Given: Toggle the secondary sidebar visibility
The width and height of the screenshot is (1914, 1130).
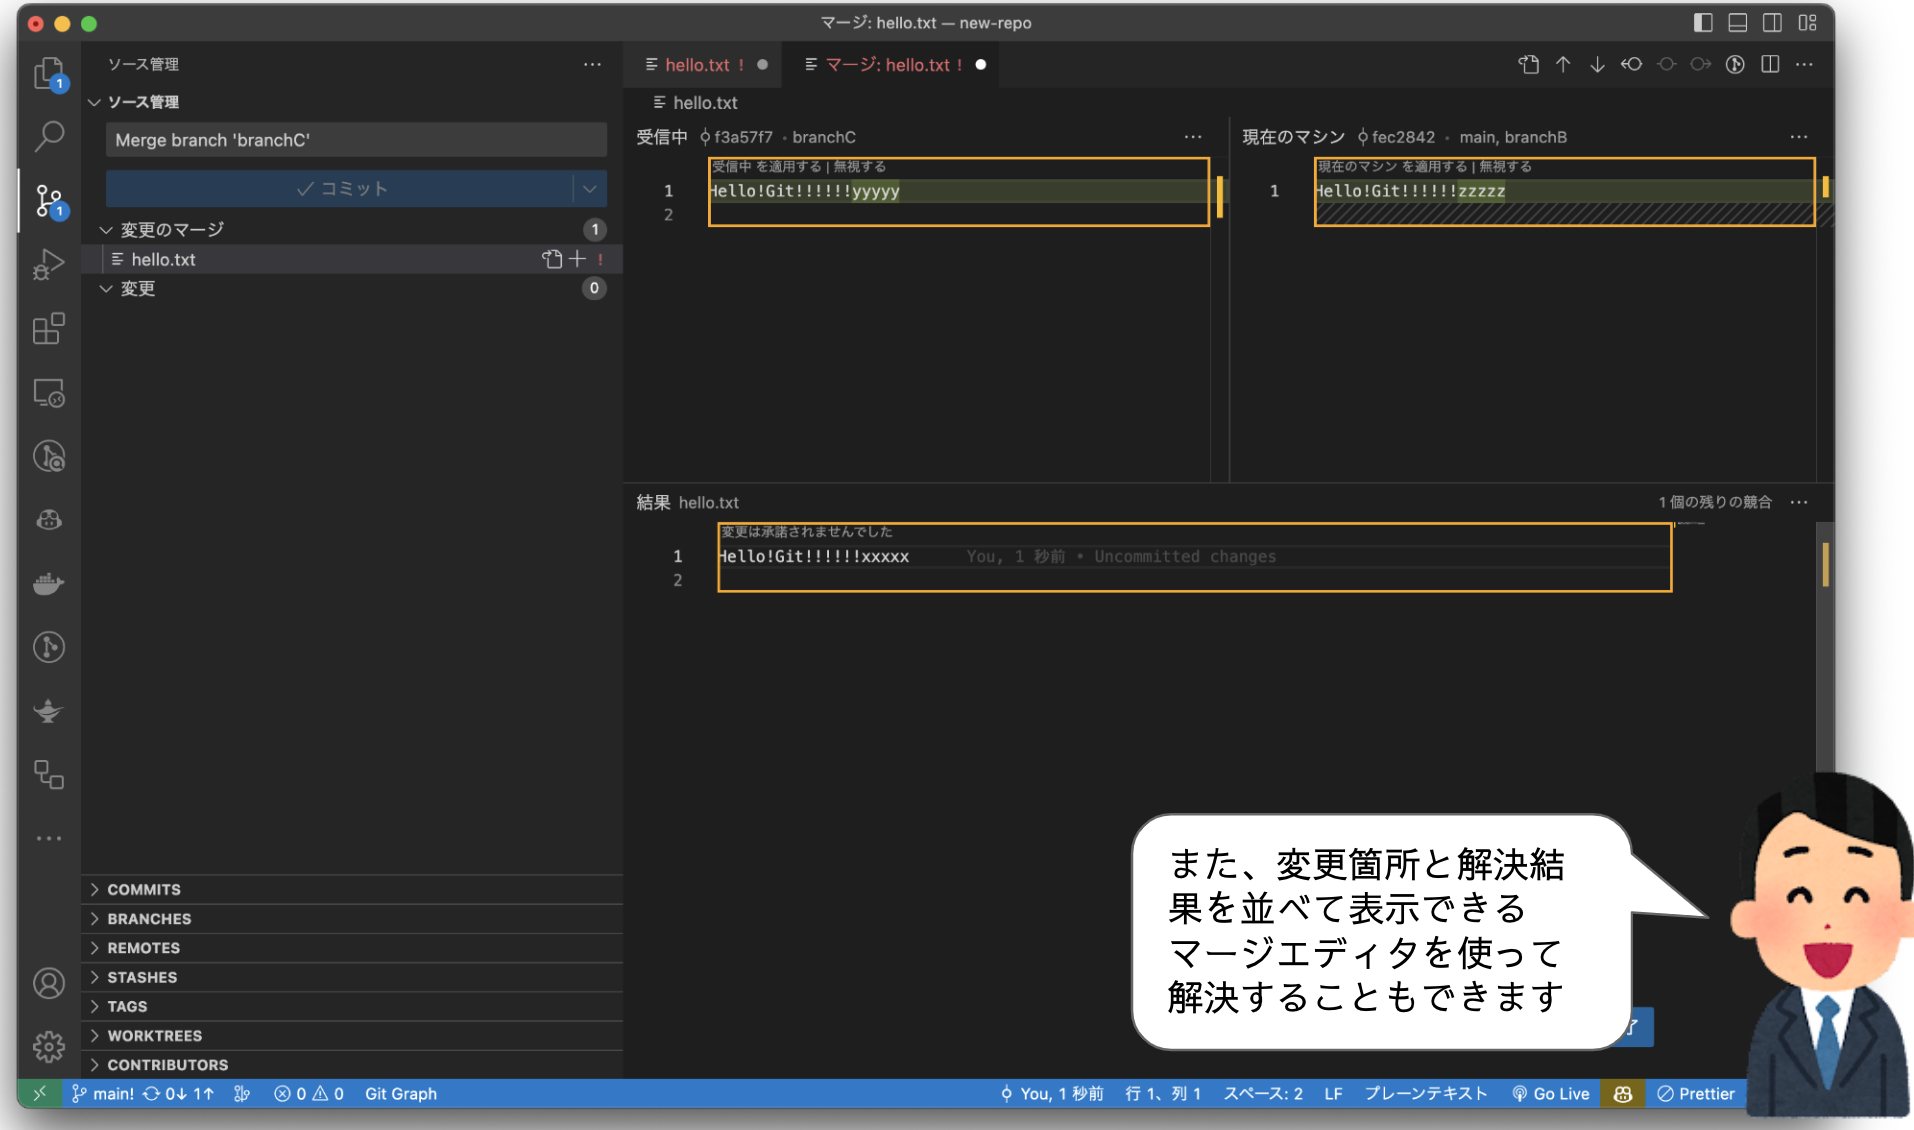Looking at the screenshot, I should coord(1771,22).
